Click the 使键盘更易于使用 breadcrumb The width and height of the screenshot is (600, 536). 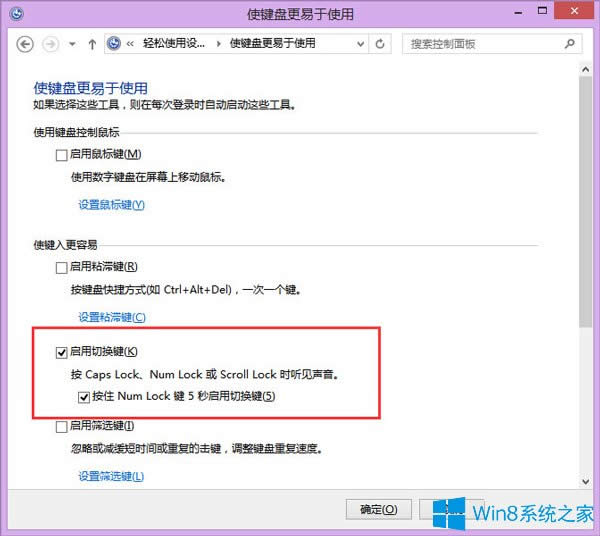(x=272, y=44)
